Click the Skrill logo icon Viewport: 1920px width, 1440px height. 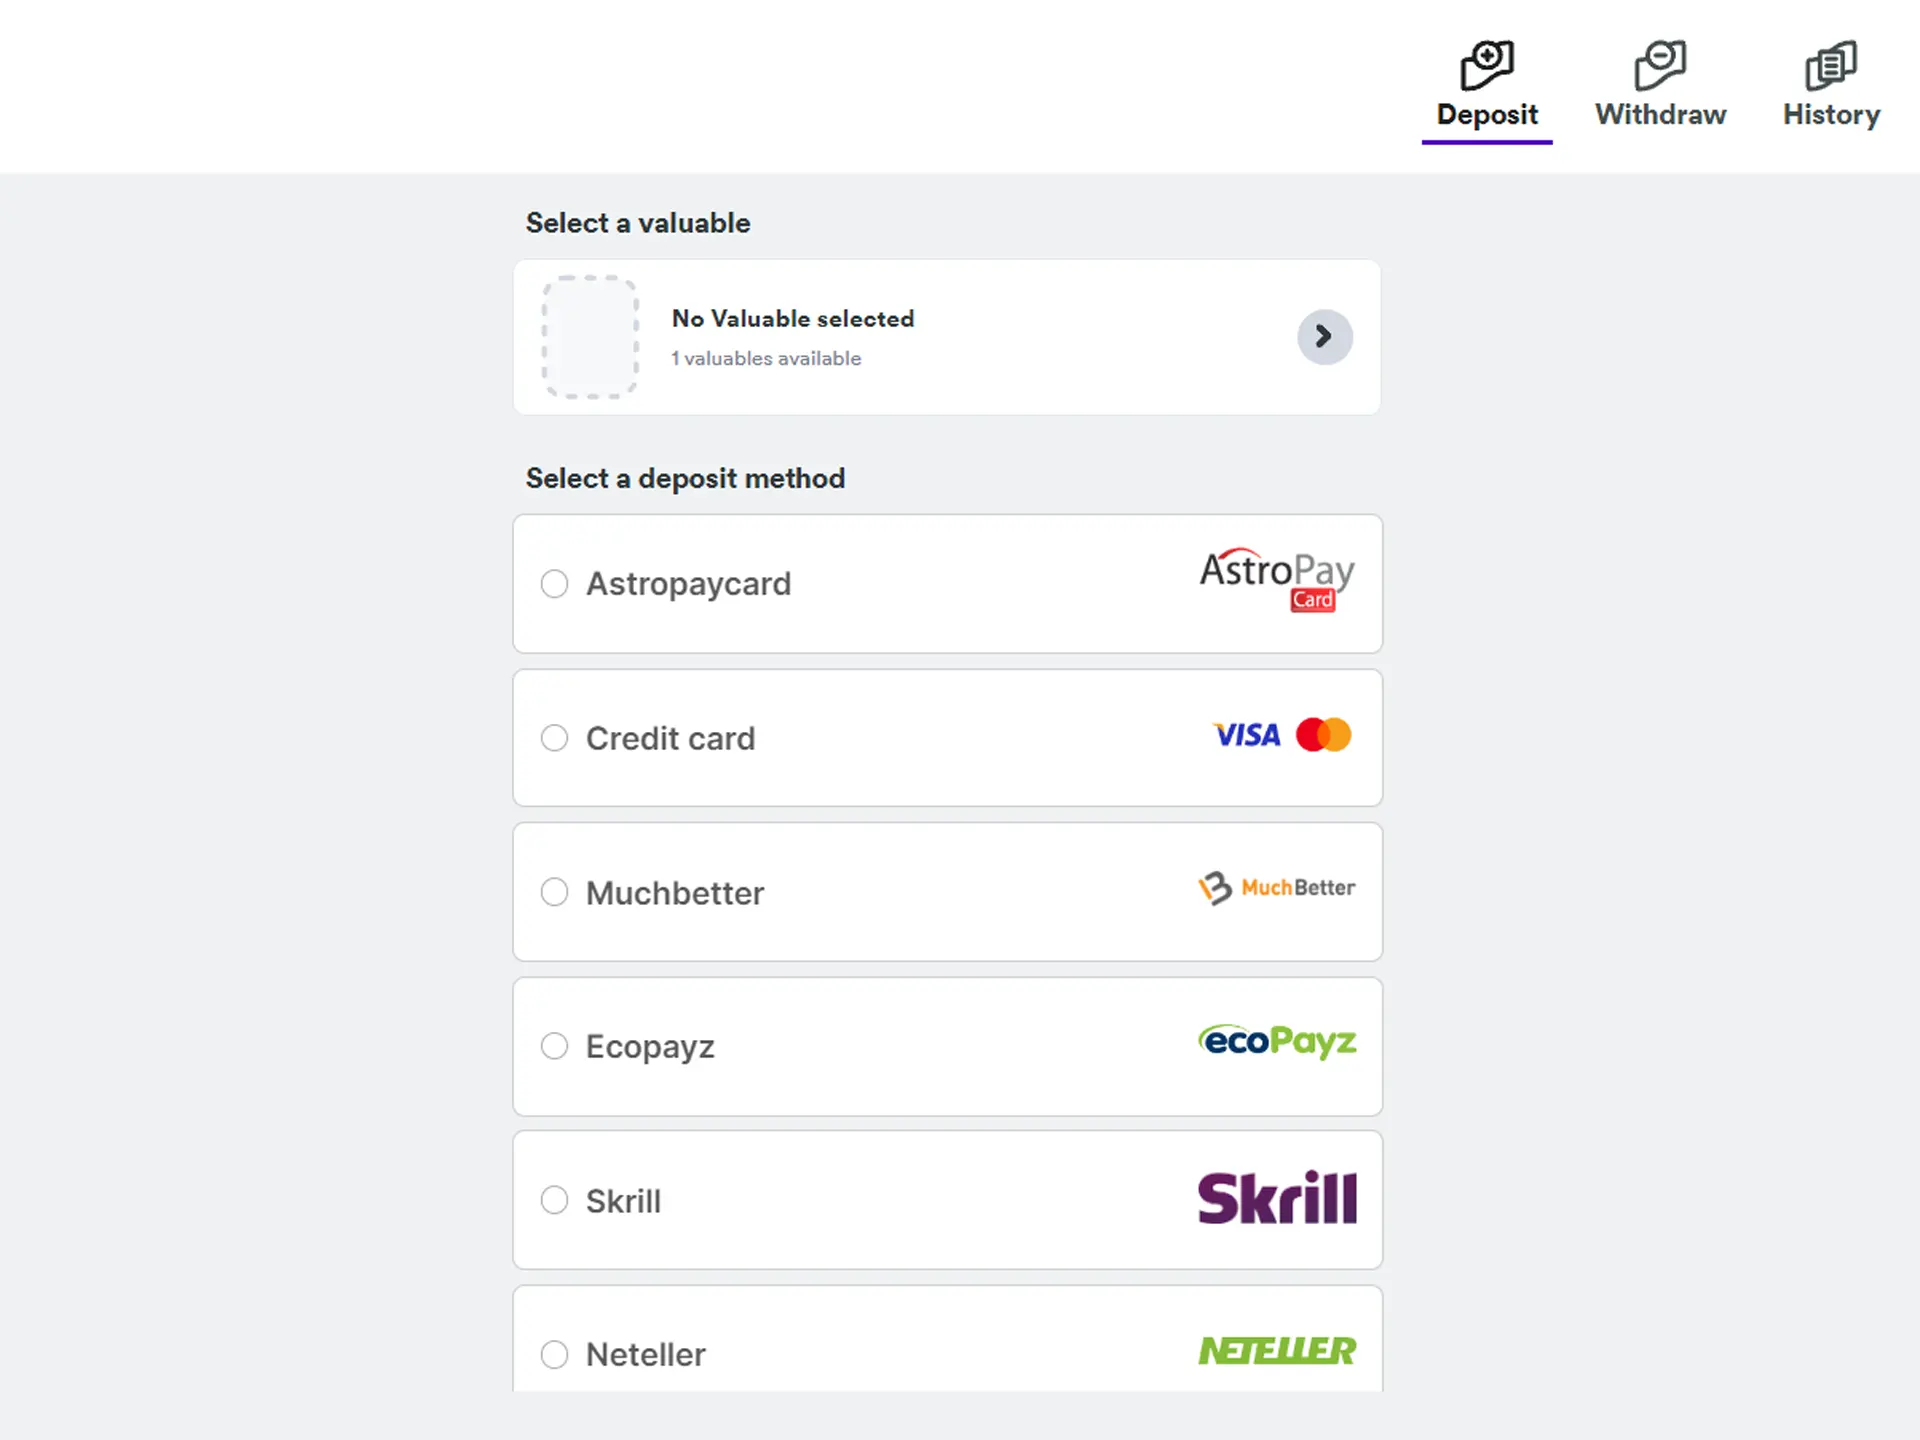pyautogui.click(x=1277, y=1198)
